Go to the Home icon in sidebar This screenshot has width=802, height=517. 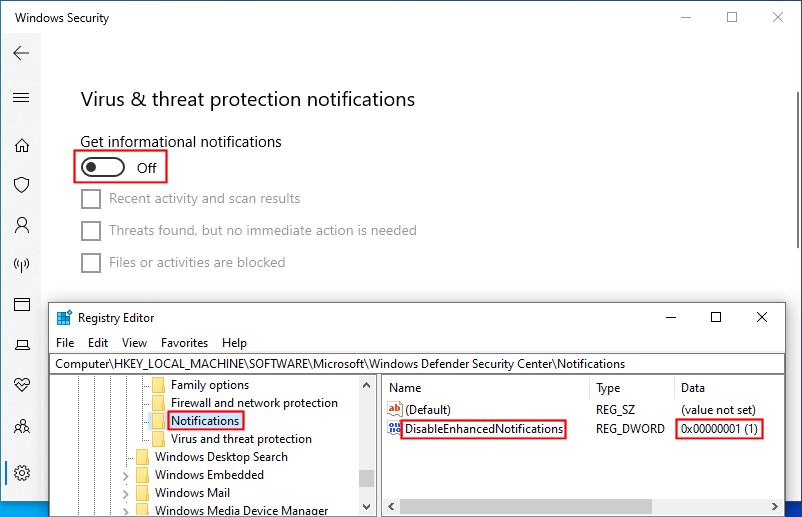coord(21,146)
